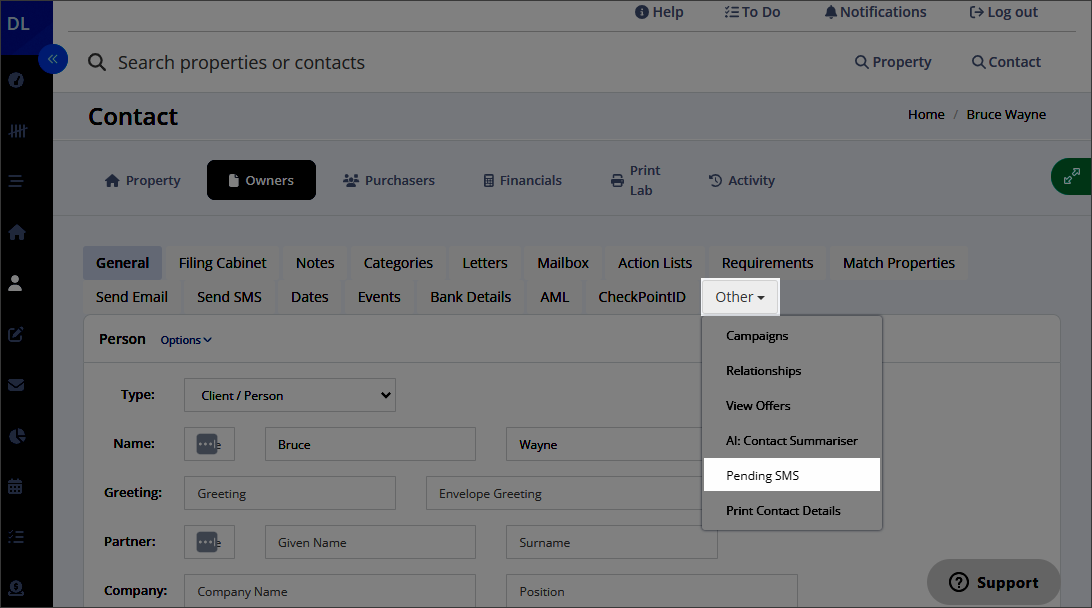The width and height of the screenshot is (1092, 608).
Task: Open the calendar icon in the left sidebar
Action: click(x=16, y=487)
